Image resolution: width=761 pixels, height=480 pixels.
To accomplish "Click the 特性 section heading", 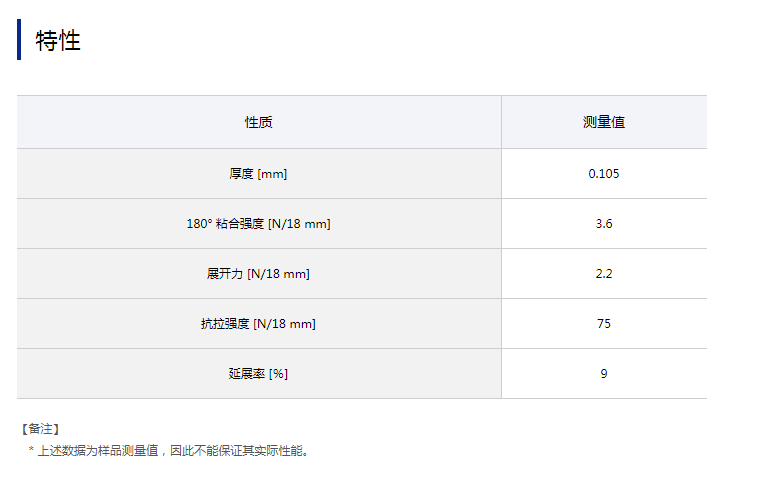I will tap(58, 41).
